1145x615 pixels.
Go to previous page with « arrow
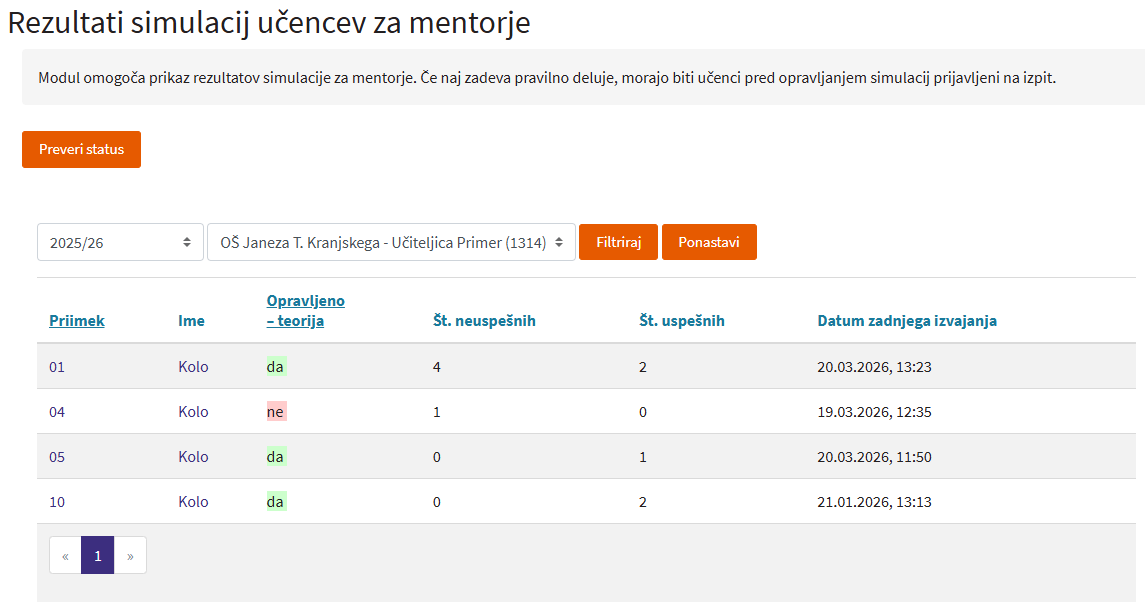tap(65, 556)
